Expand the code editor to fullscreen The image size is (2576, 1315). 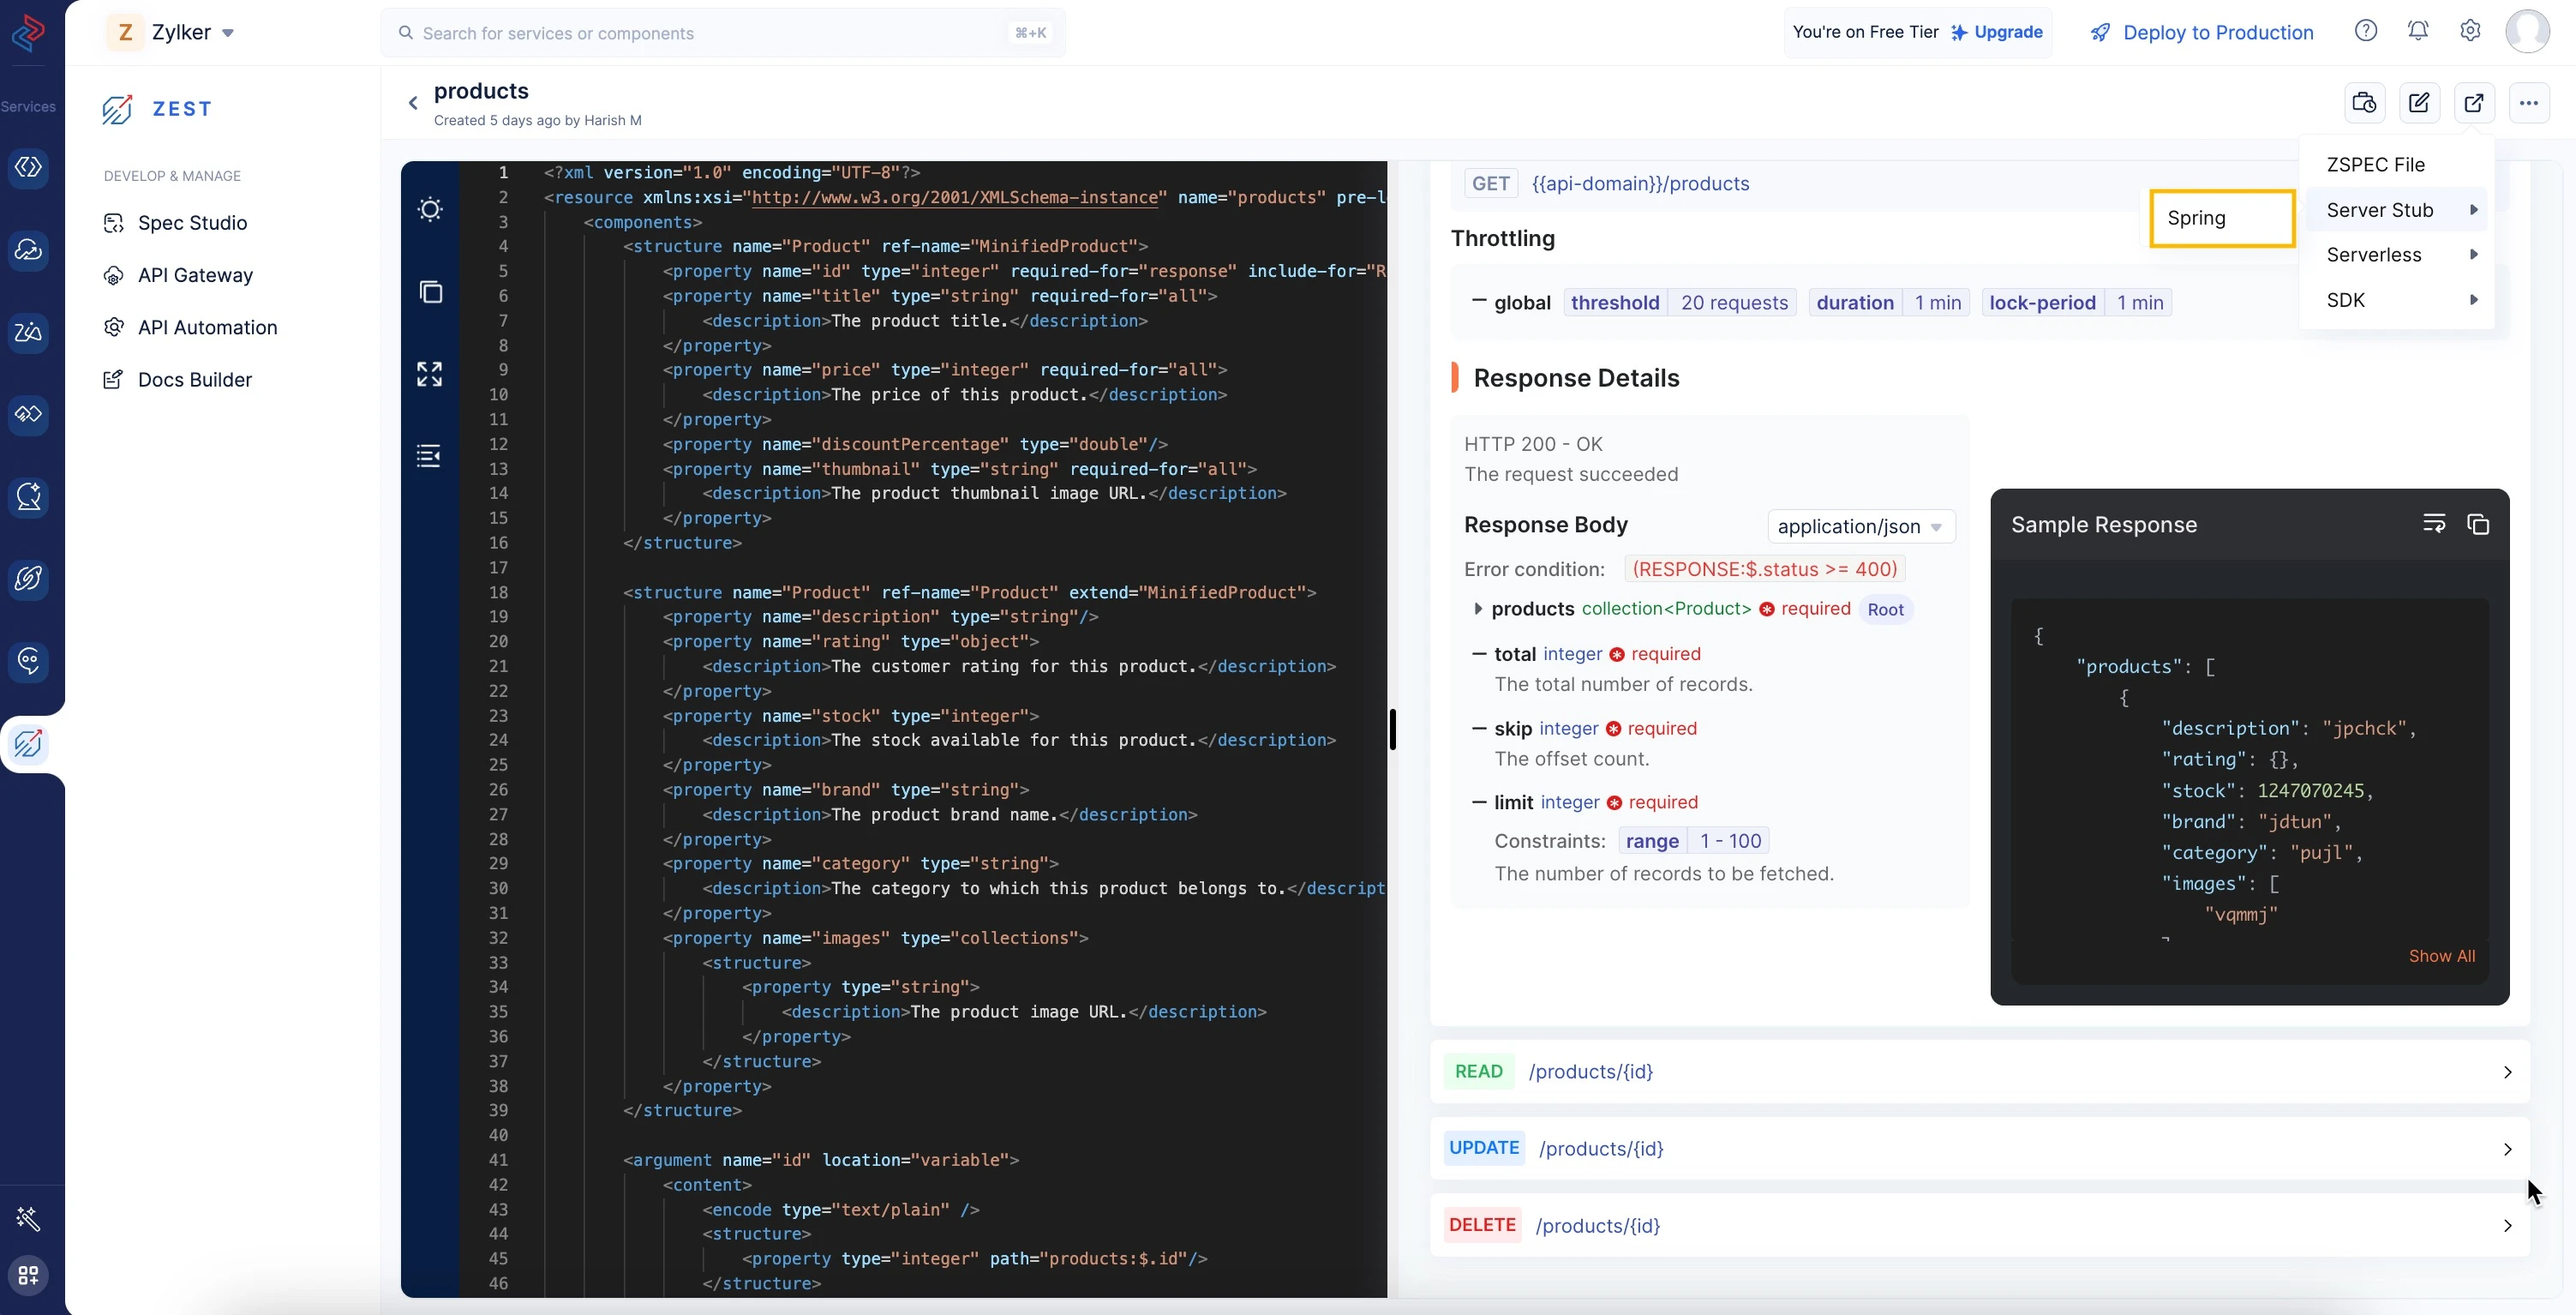[430, 374]
